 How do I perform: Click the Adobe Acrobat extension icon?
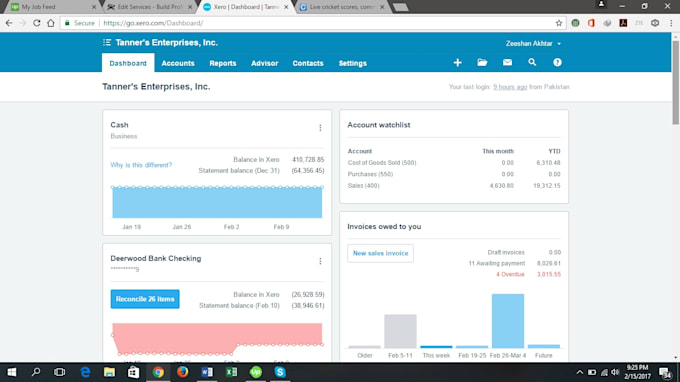pos(623,23)
